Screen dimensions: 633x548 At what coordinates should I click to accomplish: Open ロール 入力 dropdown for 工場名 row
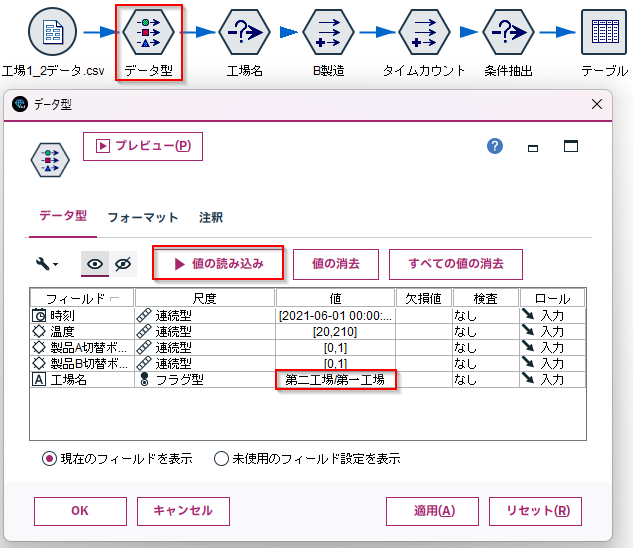point(552,380)
